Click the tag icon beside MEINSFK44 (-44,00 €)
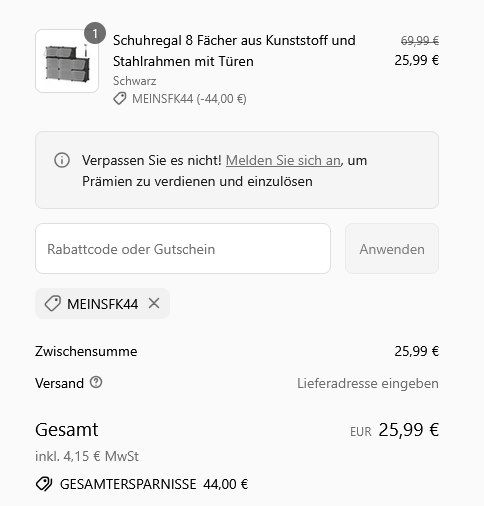Viewport: 484px width, 506px height. click(120, 99)
